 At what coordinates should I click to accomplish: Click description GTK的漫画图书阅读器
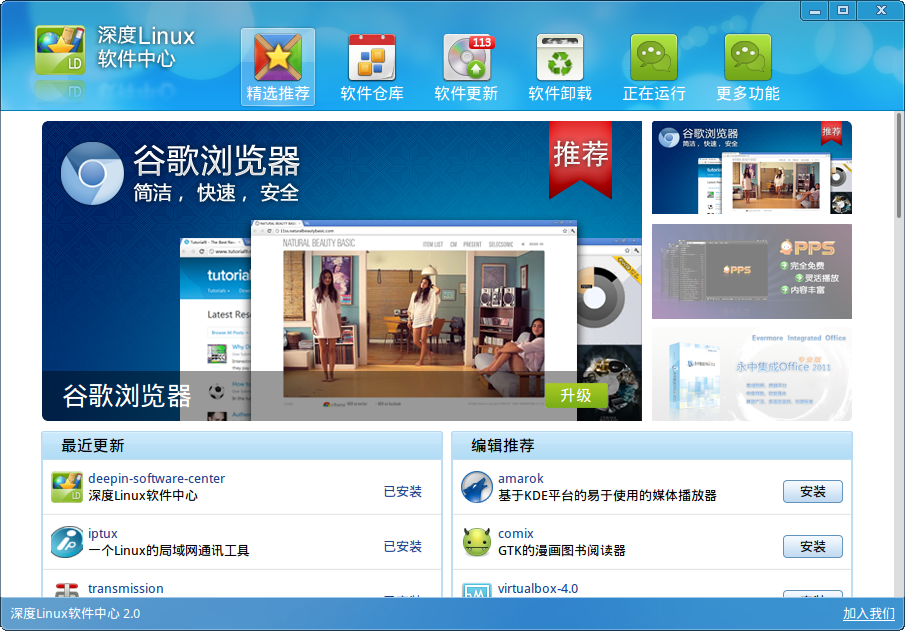pos(562,551)
